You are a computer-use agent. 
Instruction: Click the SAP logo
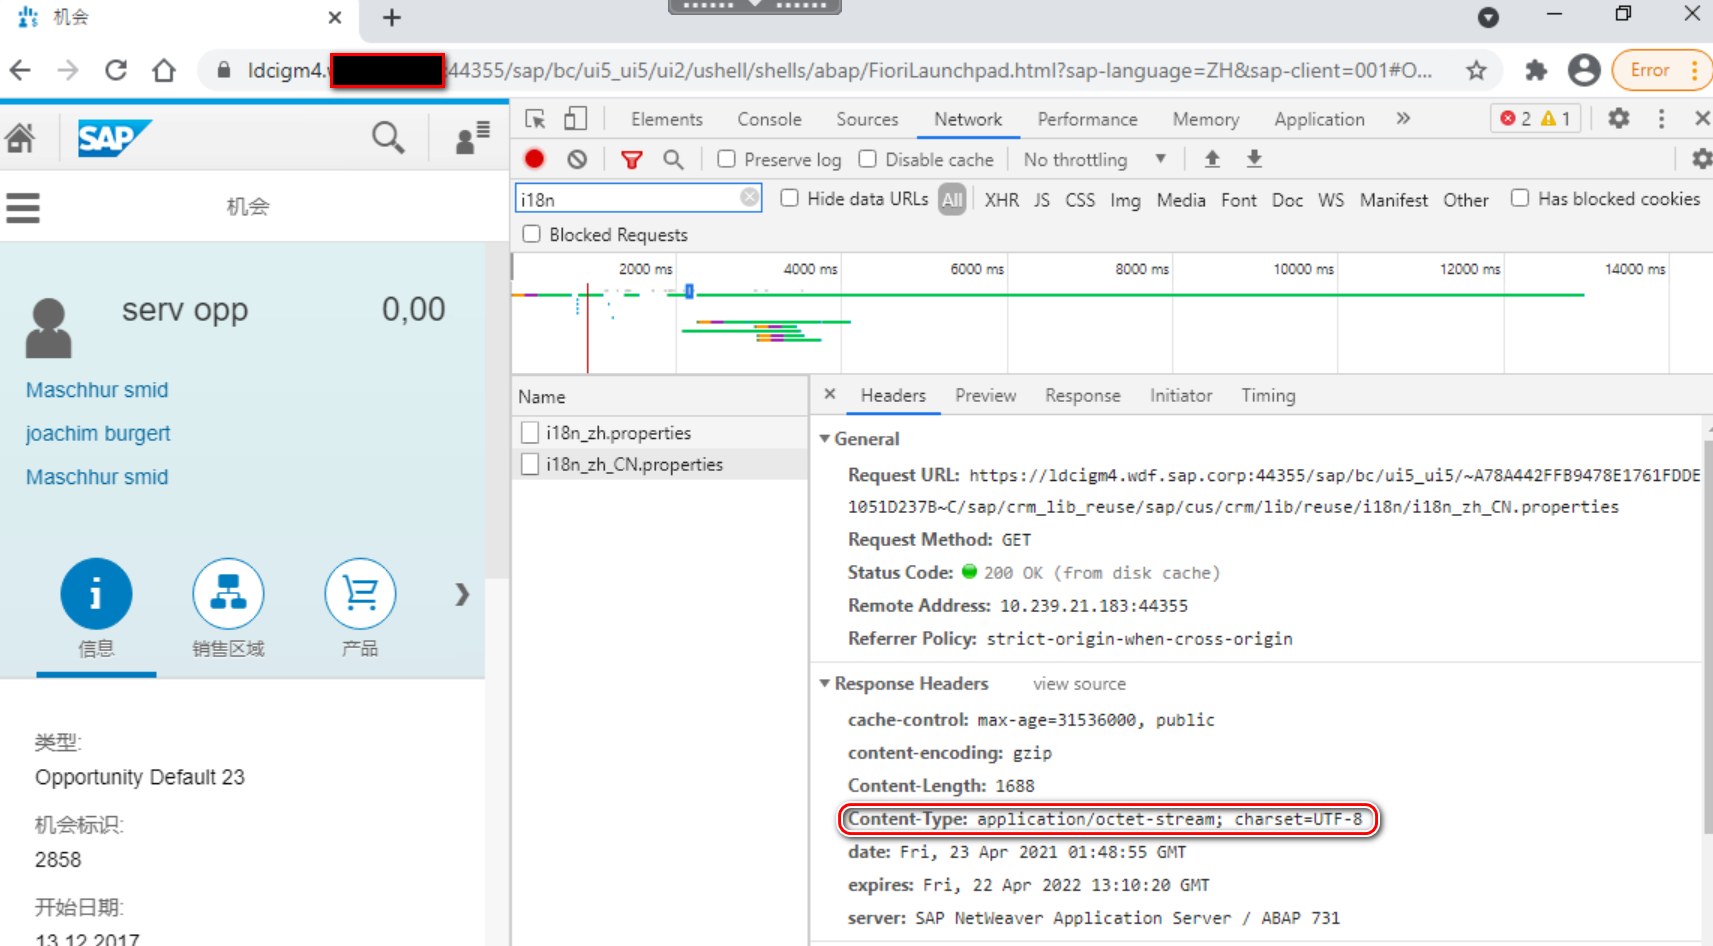tap(114, 138)
